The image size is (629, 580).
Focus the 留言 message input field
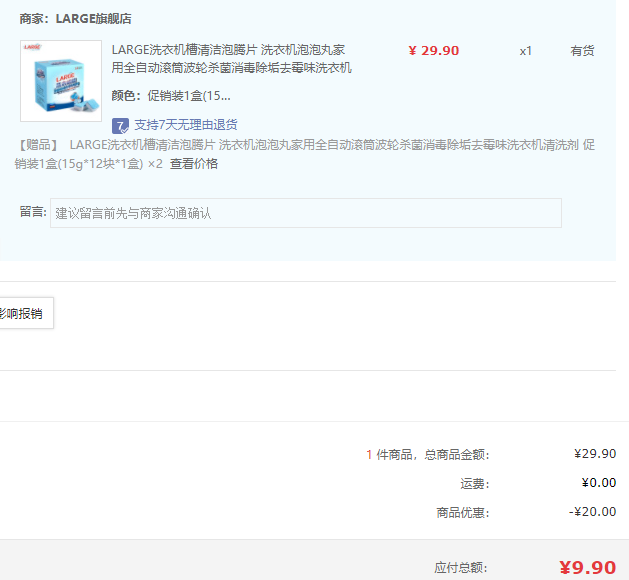pos(306,213)
